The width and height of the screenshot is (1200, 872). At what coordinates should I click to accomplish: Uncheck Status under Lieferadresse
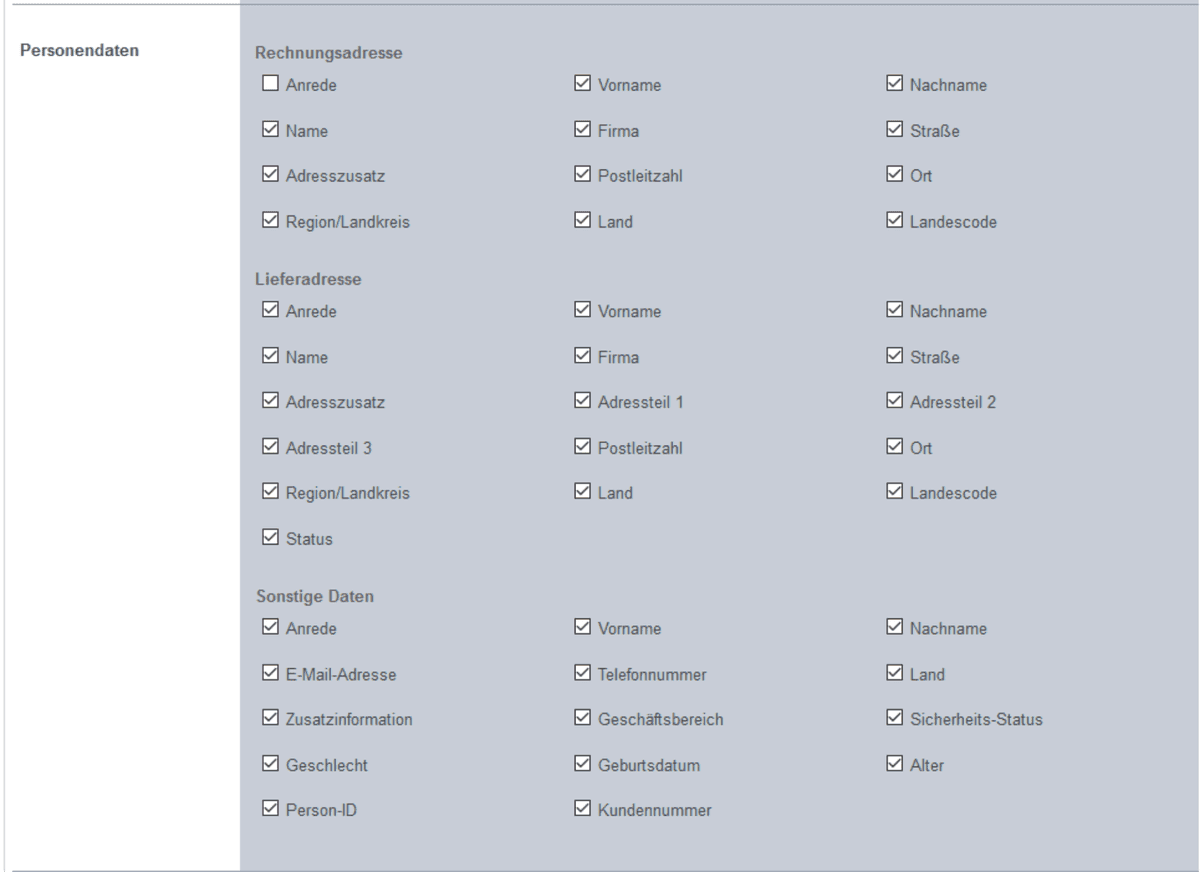[270, 538]
